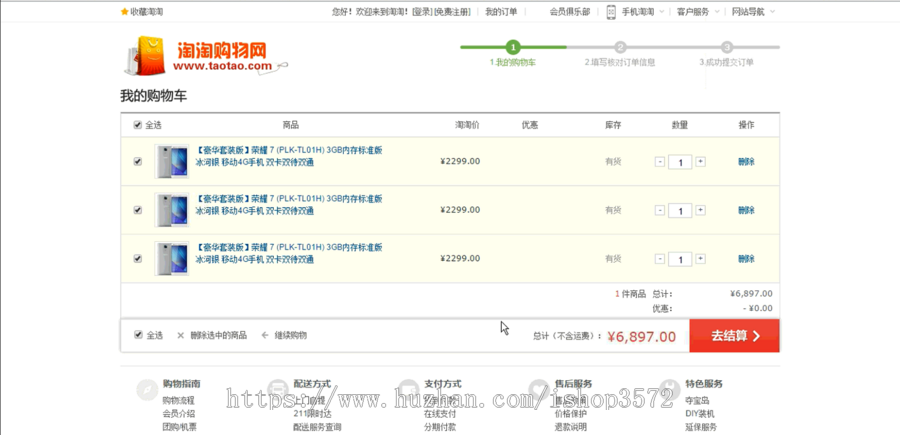Open the 在线支付 footer link

click(x=440, y=414)
